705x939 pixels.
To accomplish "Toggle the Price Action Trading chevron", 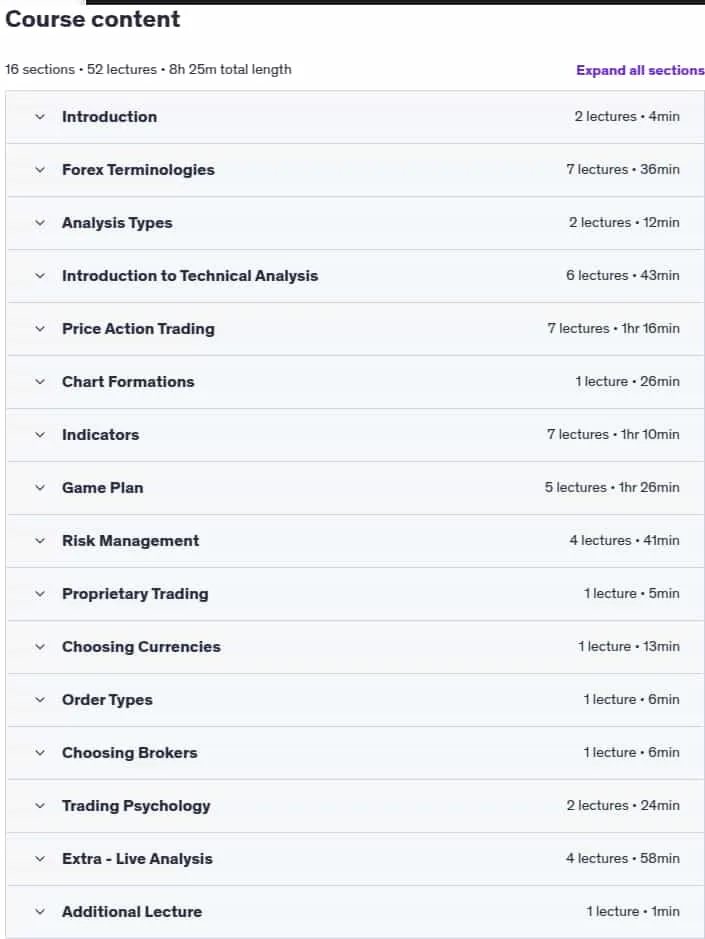I will (40, 329).
